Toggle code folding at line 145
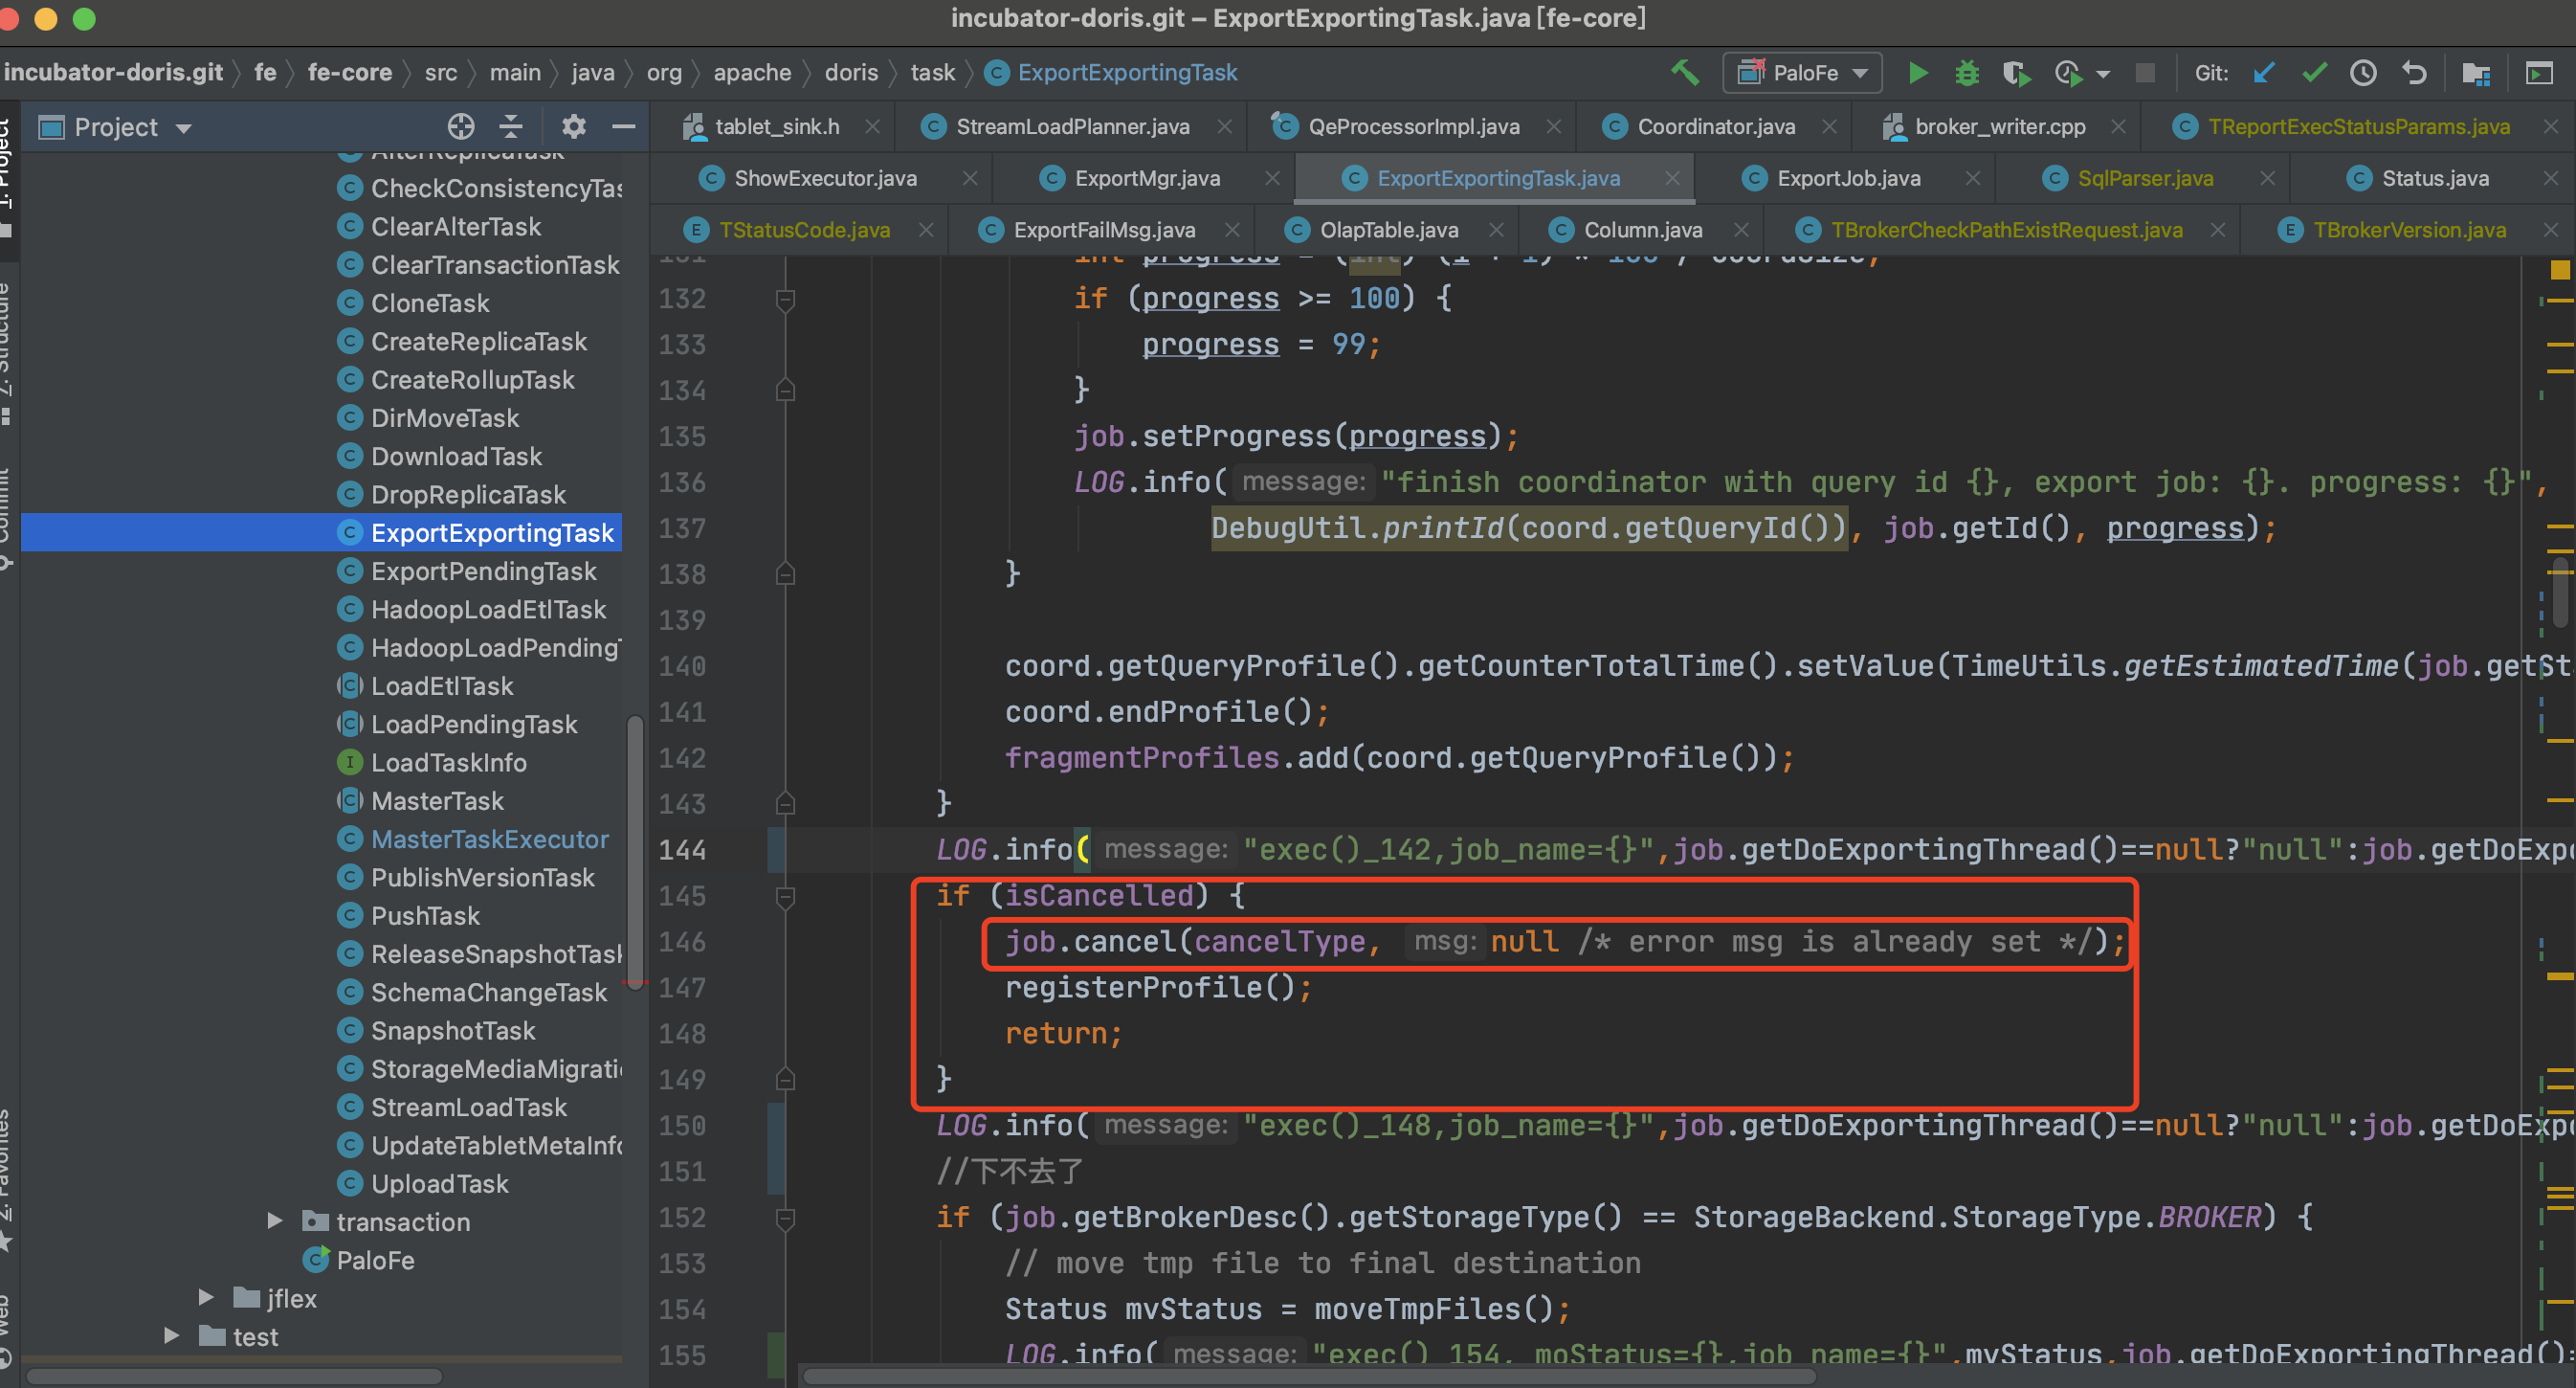This screenshot has height=1388, width=2576. (785, 896)
